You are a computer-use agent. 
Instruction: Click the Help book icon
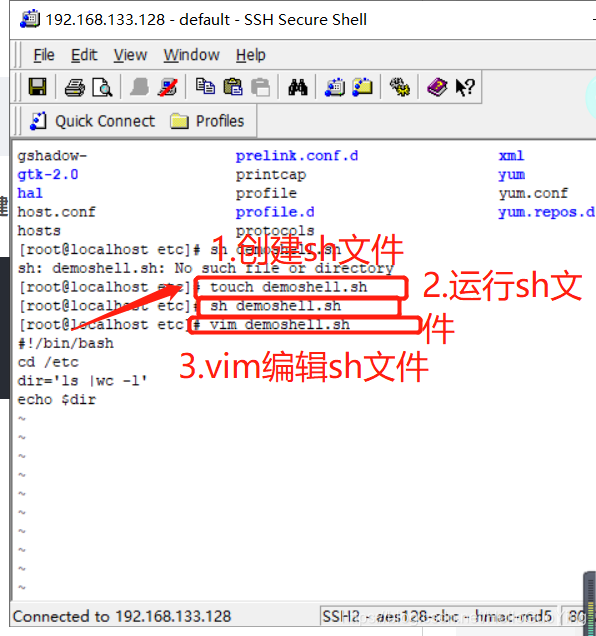[437, 87]
